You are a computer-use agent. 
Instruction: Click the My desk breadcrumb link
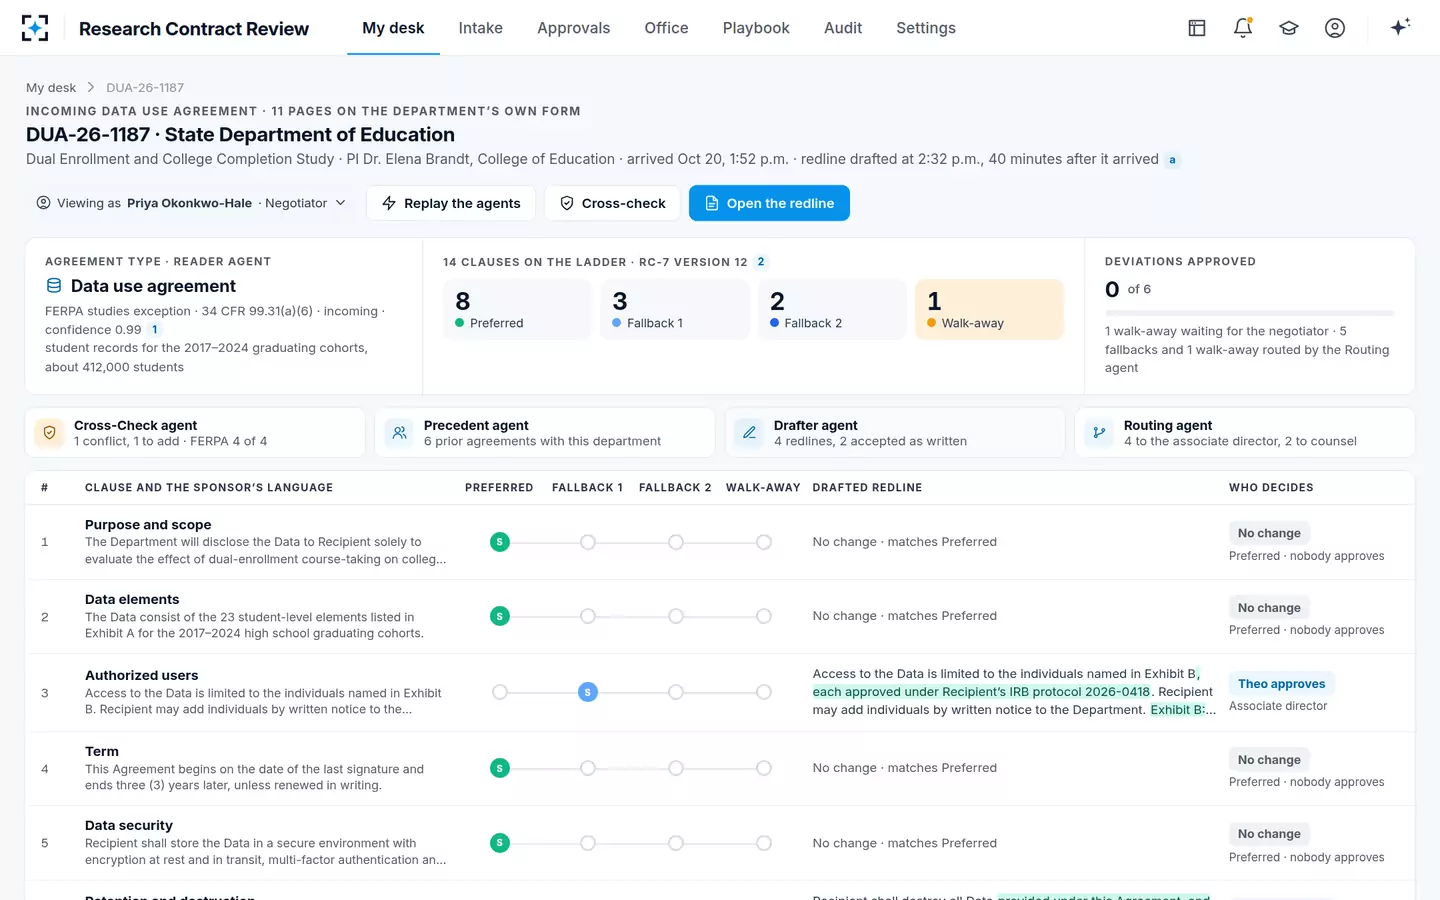click(51, 88)
